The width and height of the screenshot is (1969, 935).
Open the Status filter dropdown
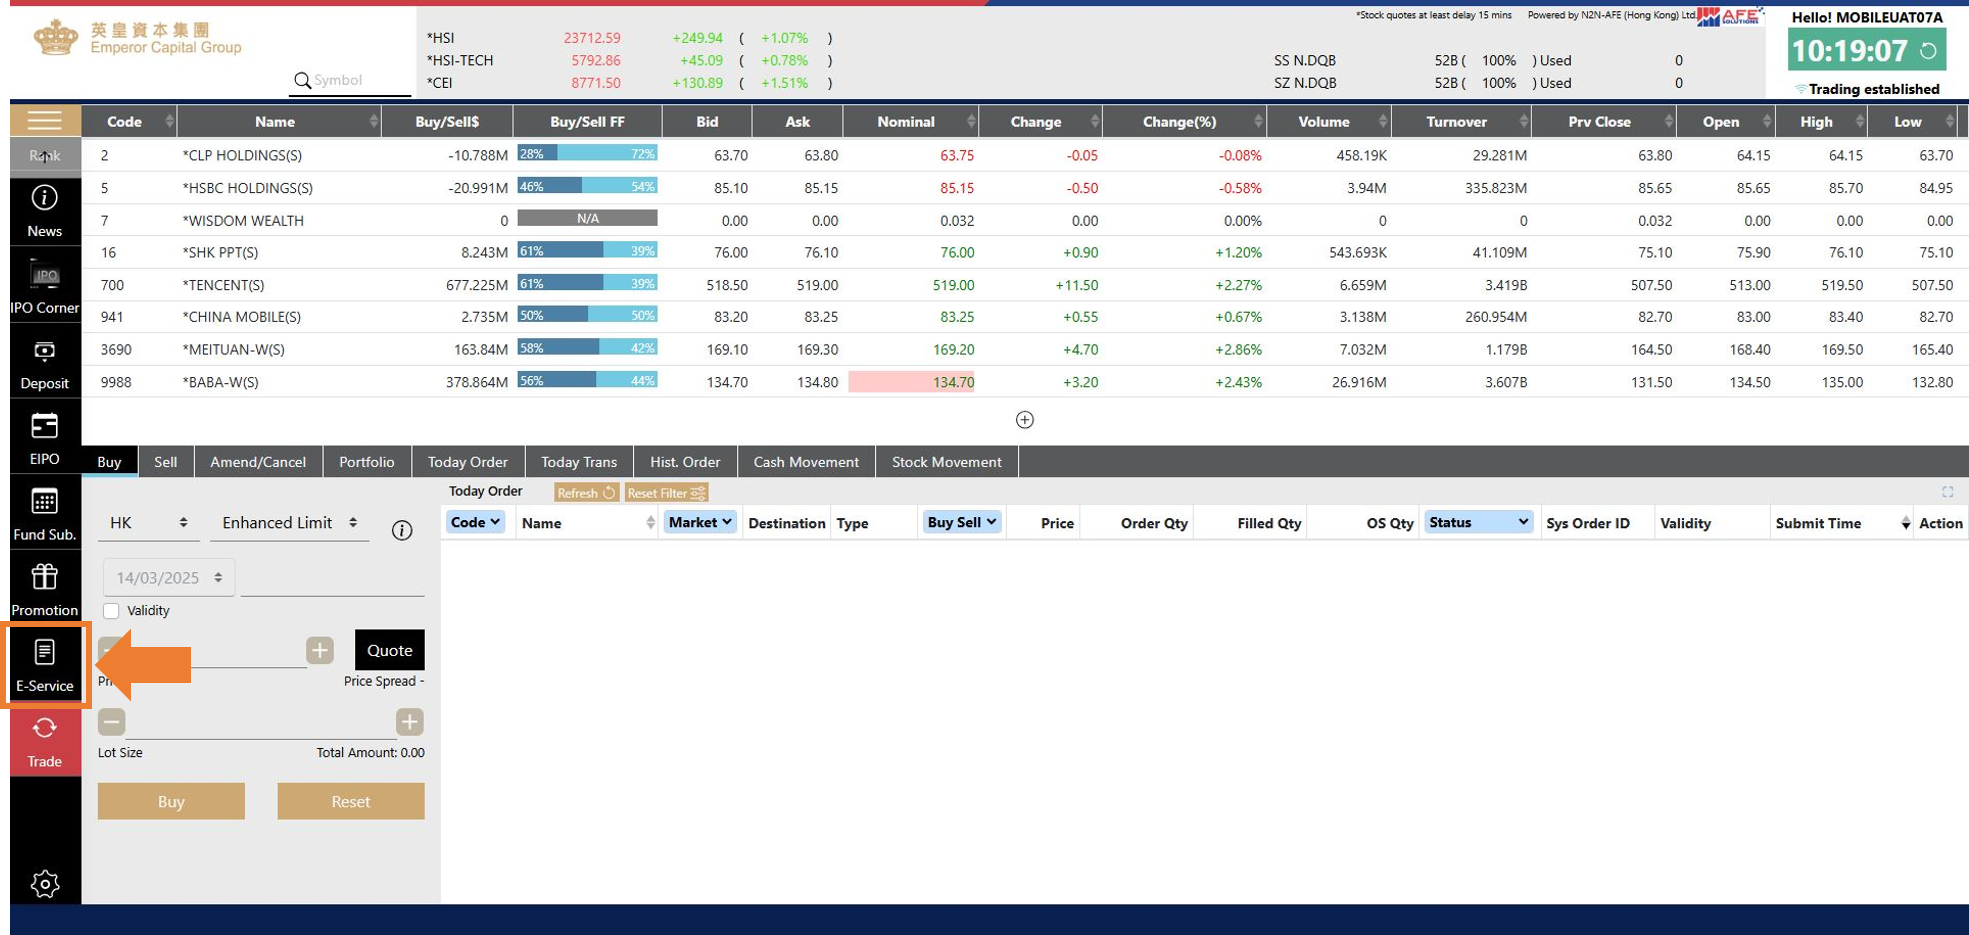click(1478, 522)
